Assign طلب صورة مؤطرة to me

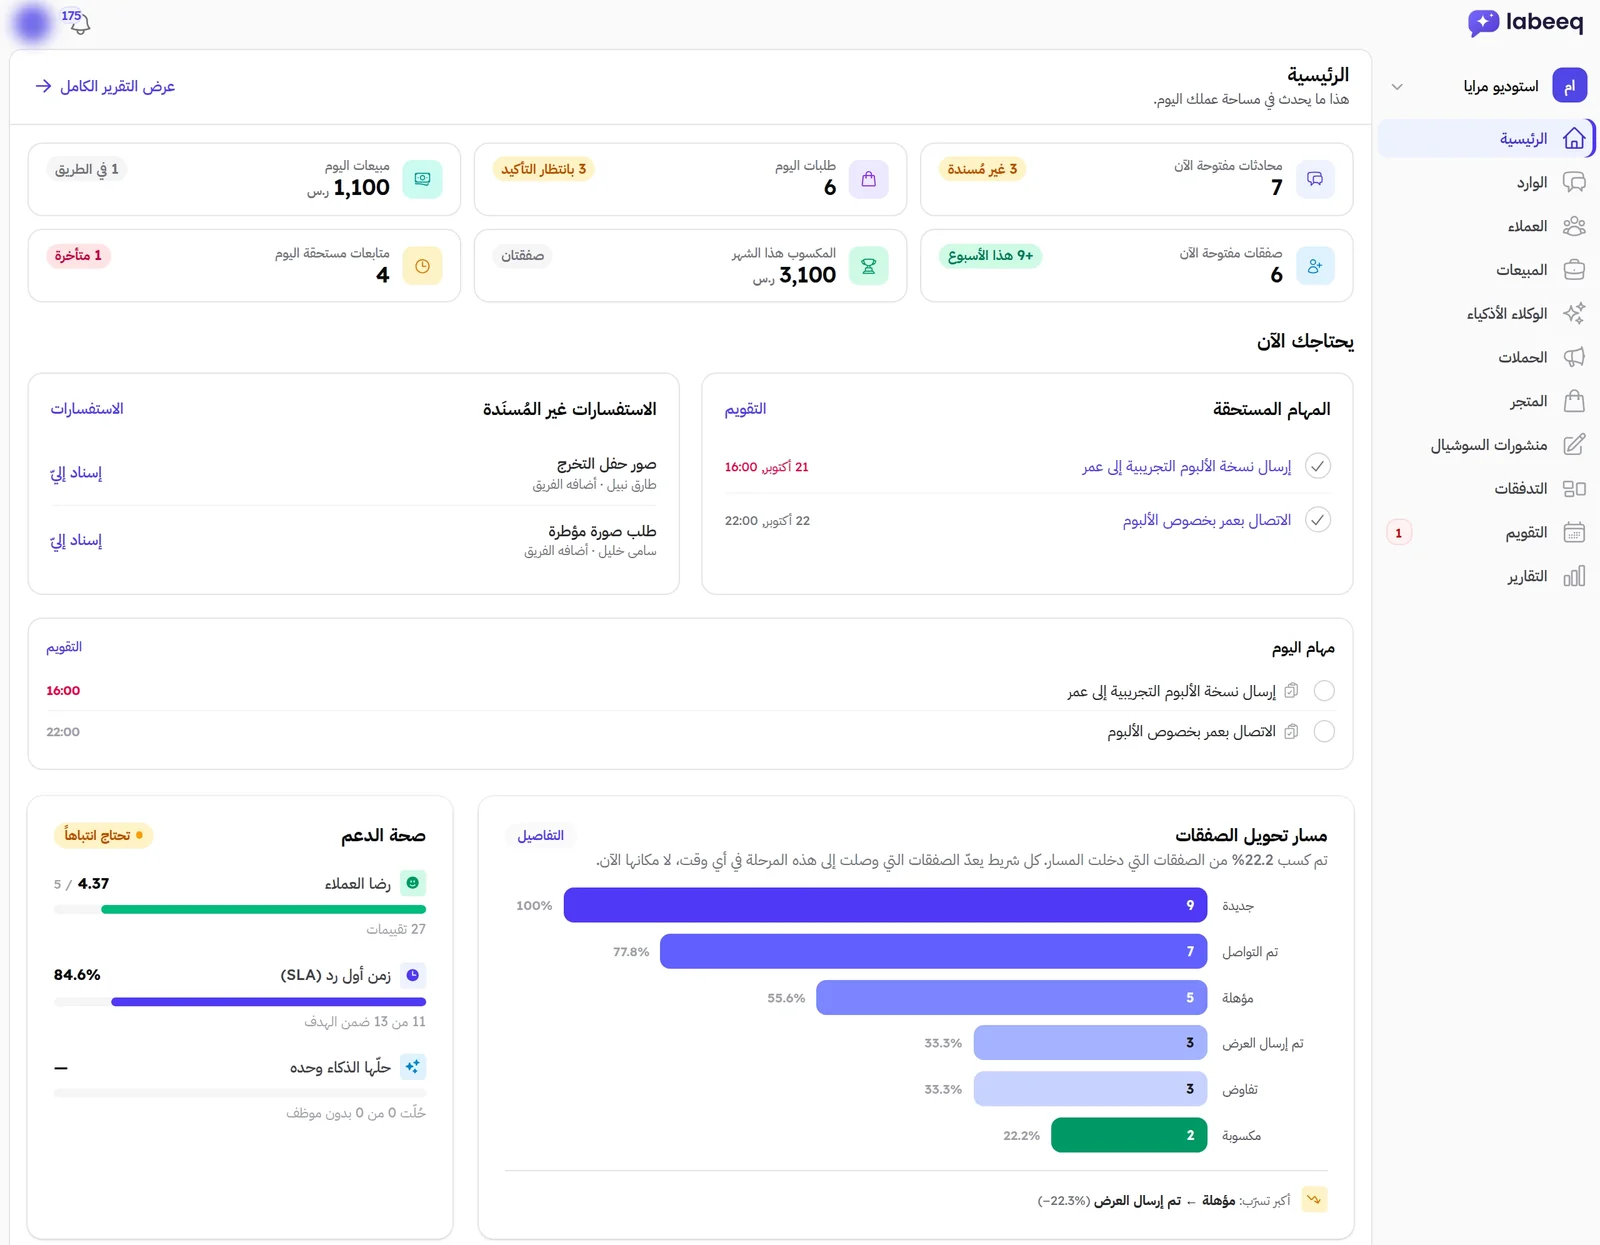pyautogui.click(x=76, y=541)
